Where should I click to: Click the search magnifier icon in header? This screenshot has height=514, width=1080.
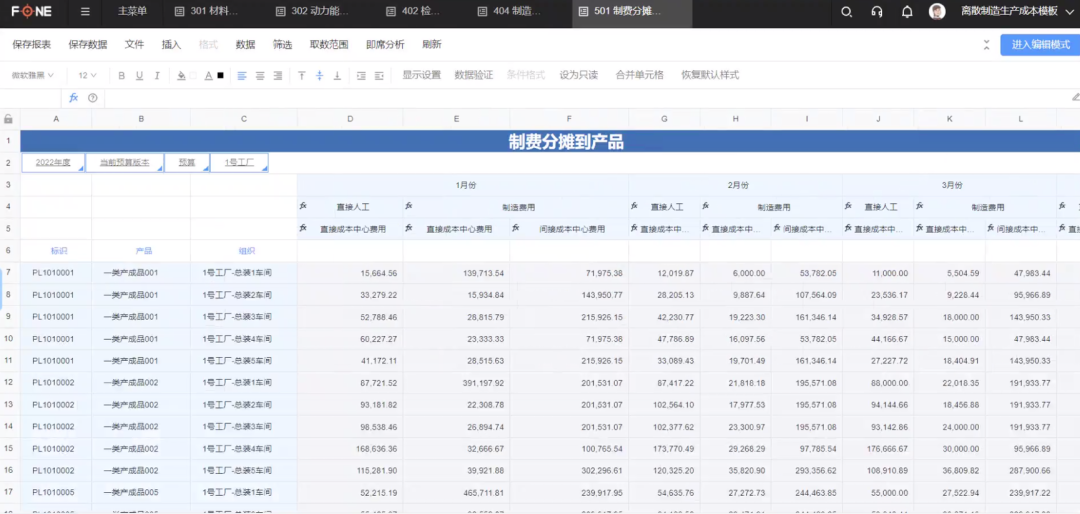[x=847, y=12]
